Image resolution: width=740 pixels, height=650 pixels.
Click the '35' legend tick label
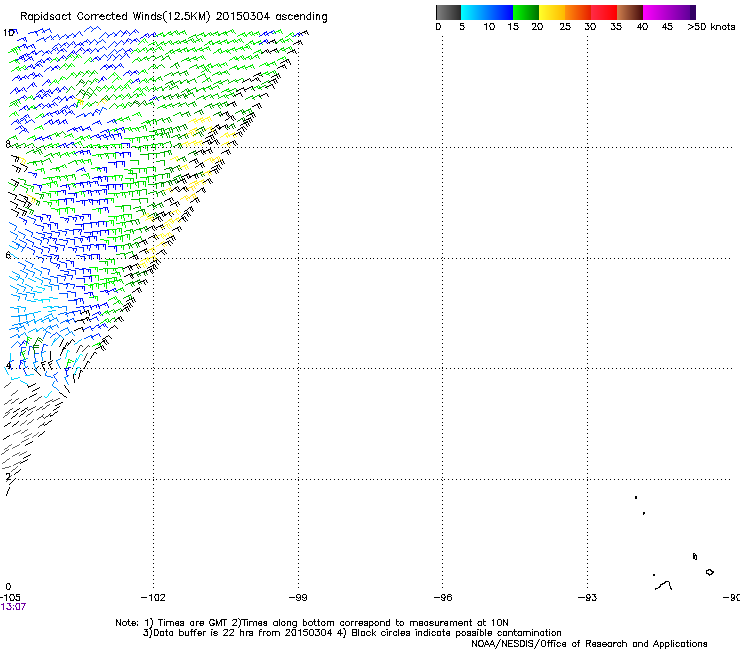[616, 27]
